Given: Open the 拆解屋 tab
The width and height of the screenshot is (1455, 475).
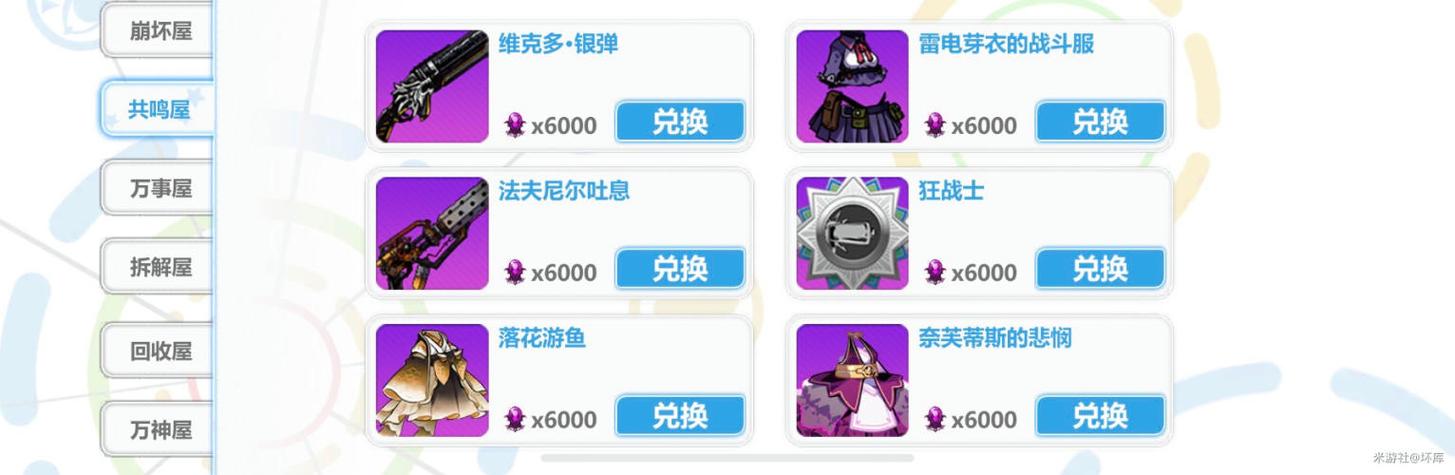Looking at the screenshot, I should pos(160,267).
